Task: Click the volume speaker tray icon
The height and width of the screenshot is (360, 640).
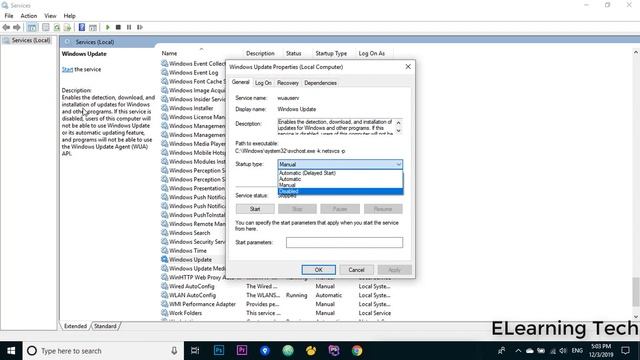Action: tap(563, 351)
